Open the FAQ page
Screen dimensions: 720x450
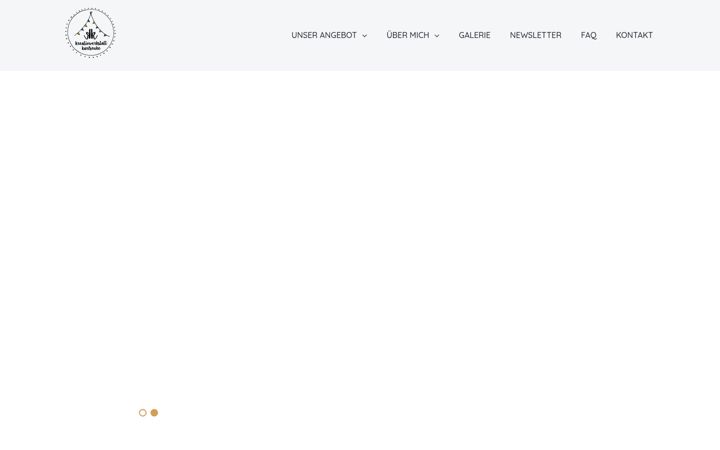click(x=589, y=35)
